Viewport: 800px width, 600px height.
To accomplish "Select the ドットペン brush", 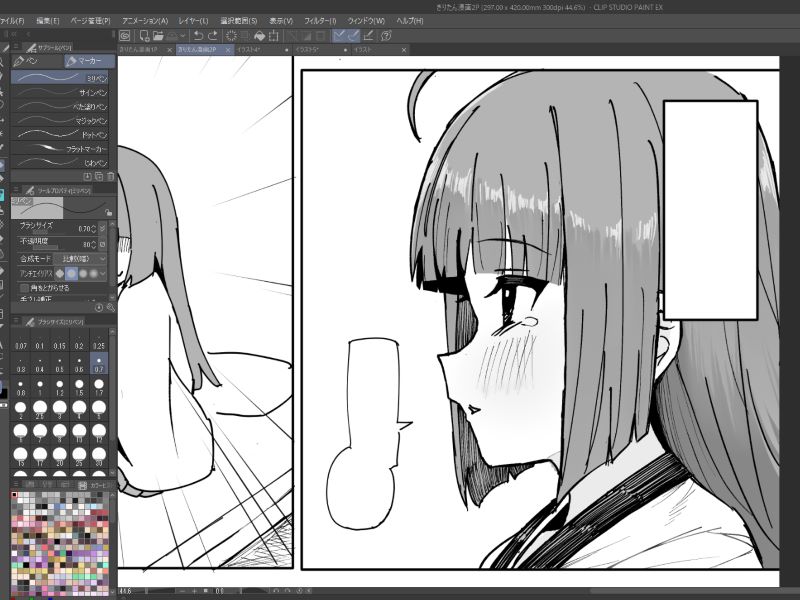I will tap(60, 135).
